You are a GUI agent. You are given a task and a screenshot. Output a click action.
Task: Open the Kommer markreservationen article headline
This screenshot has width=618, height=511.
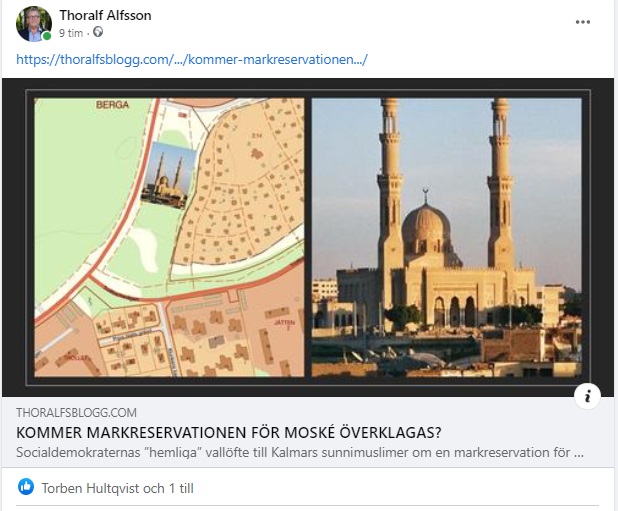coord(229,433)
